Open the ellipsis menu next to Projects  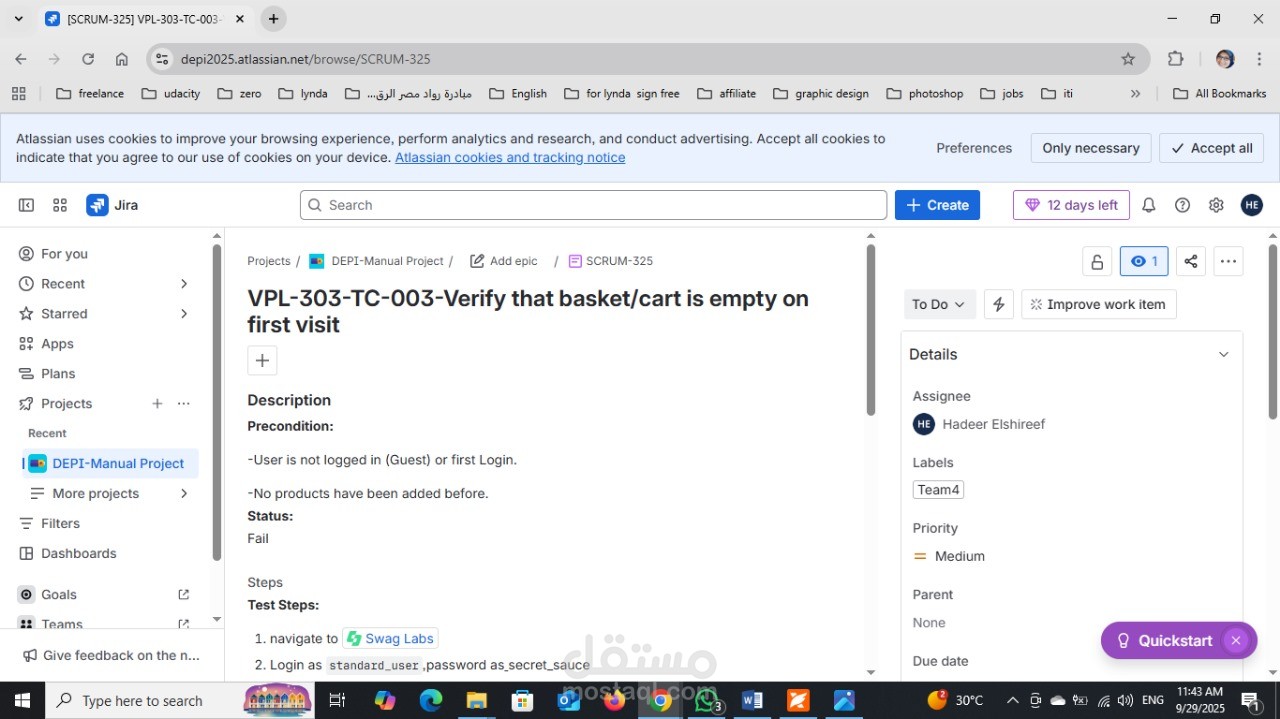point(183,403)
